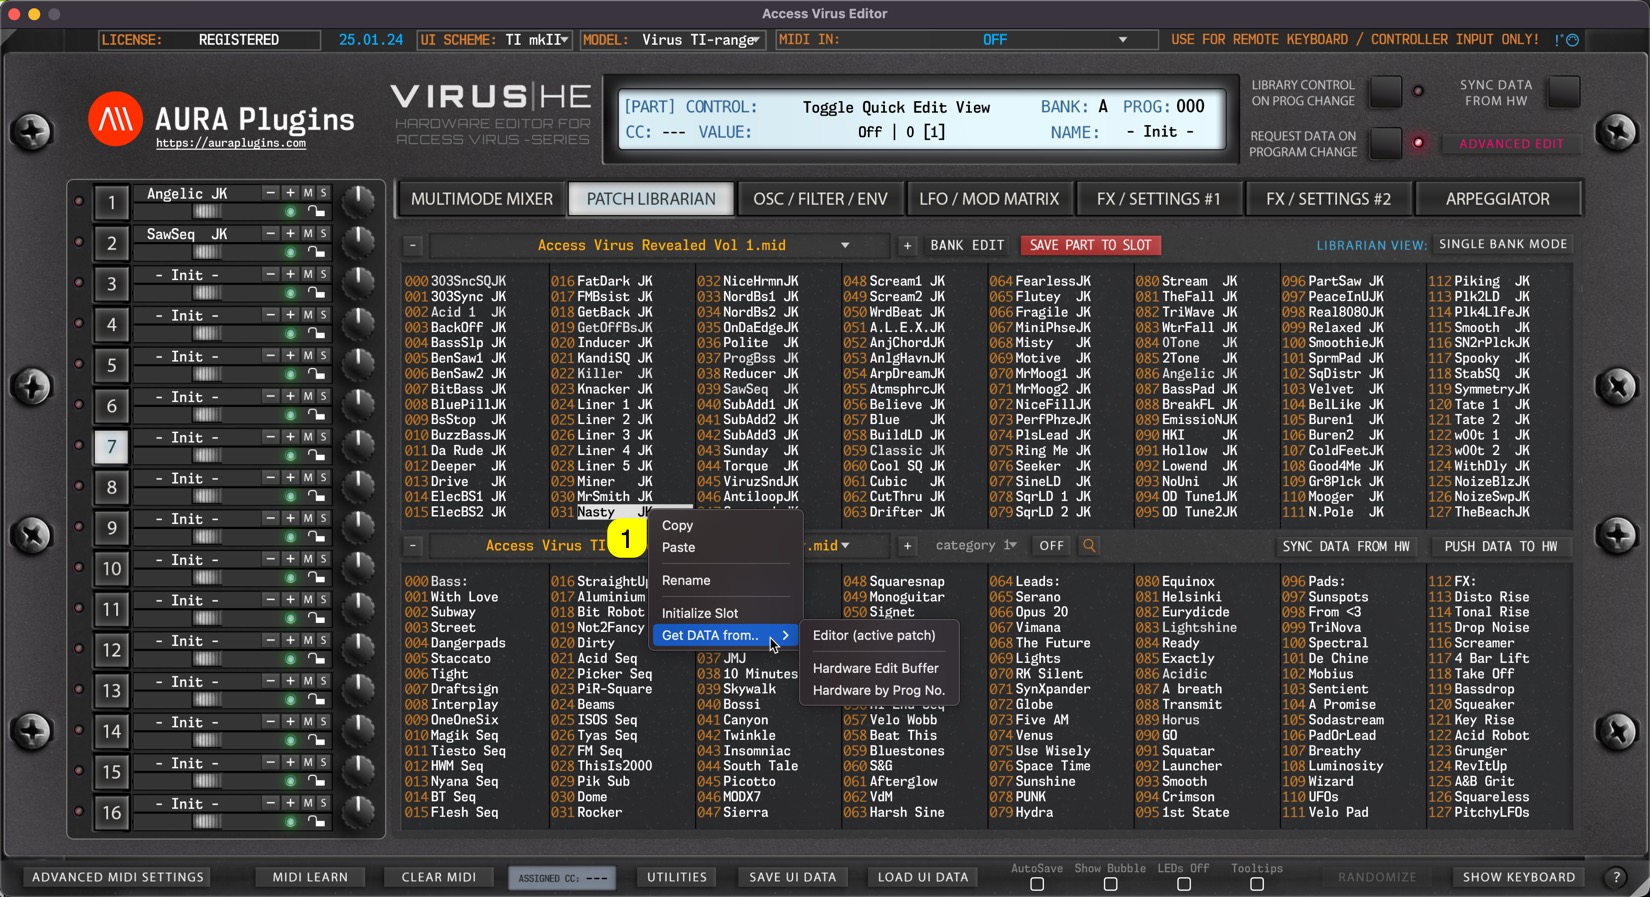Click the search magnifier icon in lower bank

1089,546
